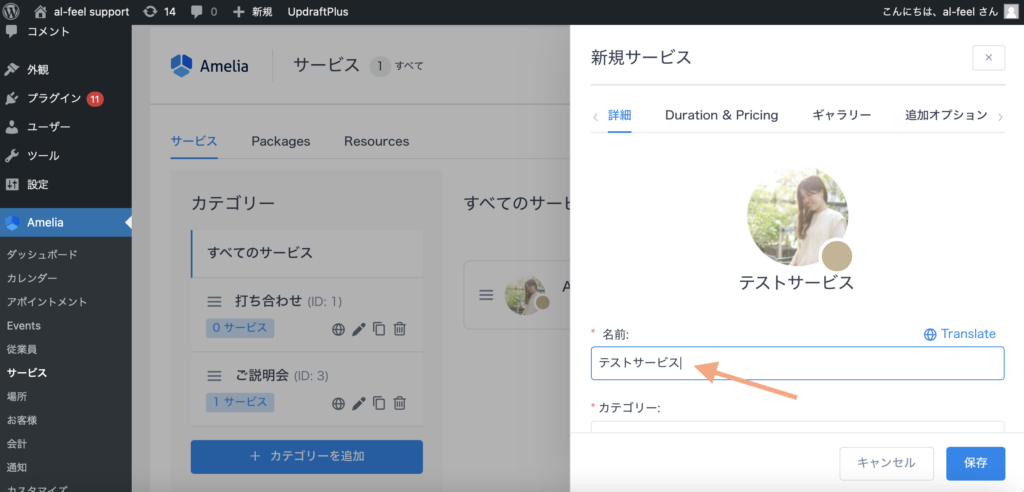Switch to the Duration & Pricing tab
The width and height of the screenshot is (1024, 492).
click(x=721, y=115)
